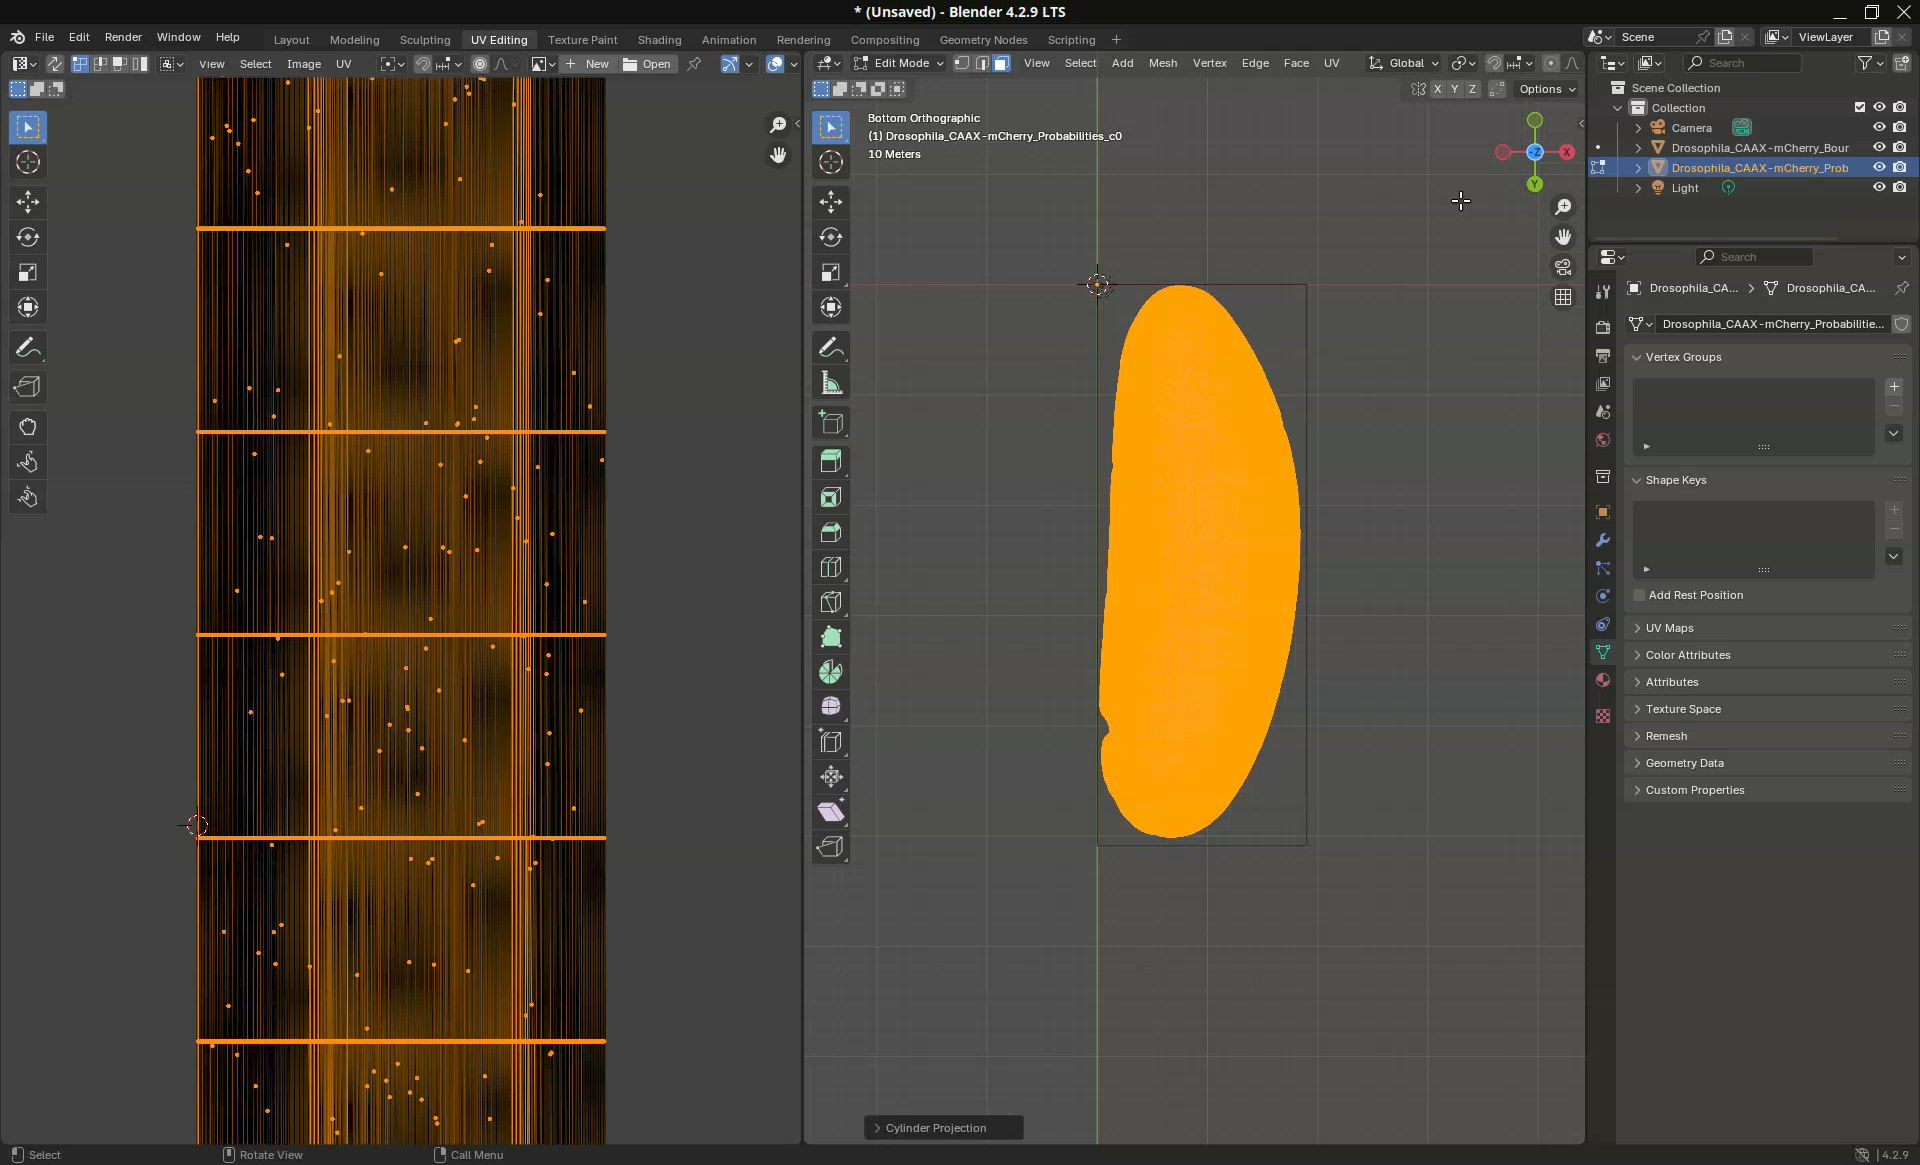Open the Modifiers properties tab
This screenshot has height=1165, width=1920.
[1603, 540]
